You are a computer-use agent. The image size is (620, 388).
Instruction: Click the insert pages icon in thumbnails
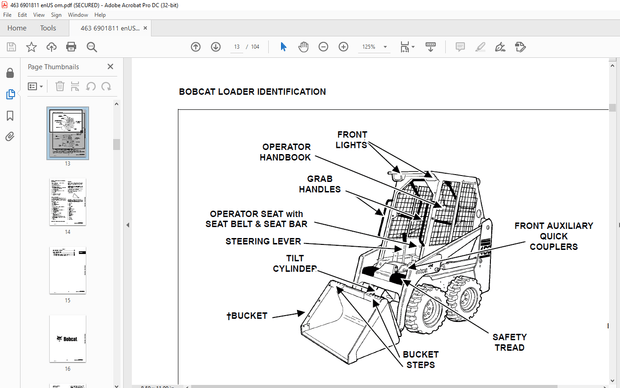tap(75, 86)
